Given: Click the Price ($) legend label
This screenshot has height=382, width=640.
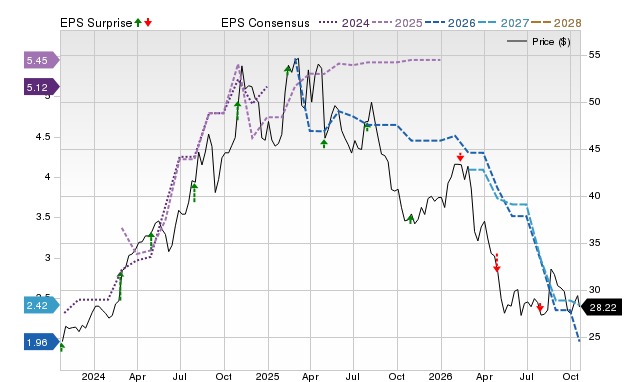Looking at the screenshot, I should (x=551, y=42).
